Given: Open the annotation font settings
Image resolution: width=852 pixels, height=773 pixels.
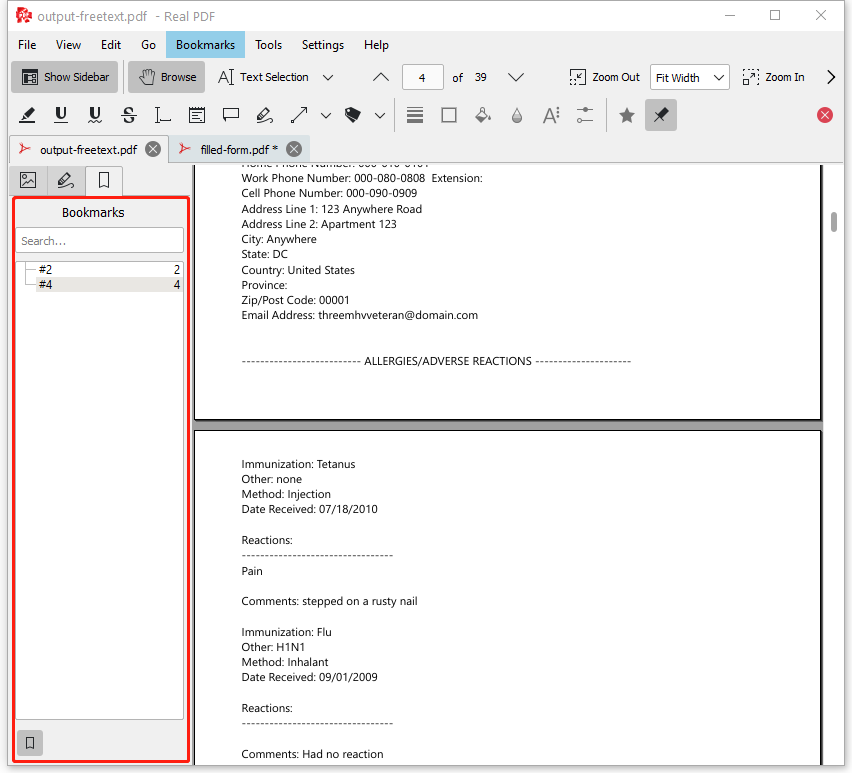Looking at the screenshot, I should pos(551,115).
